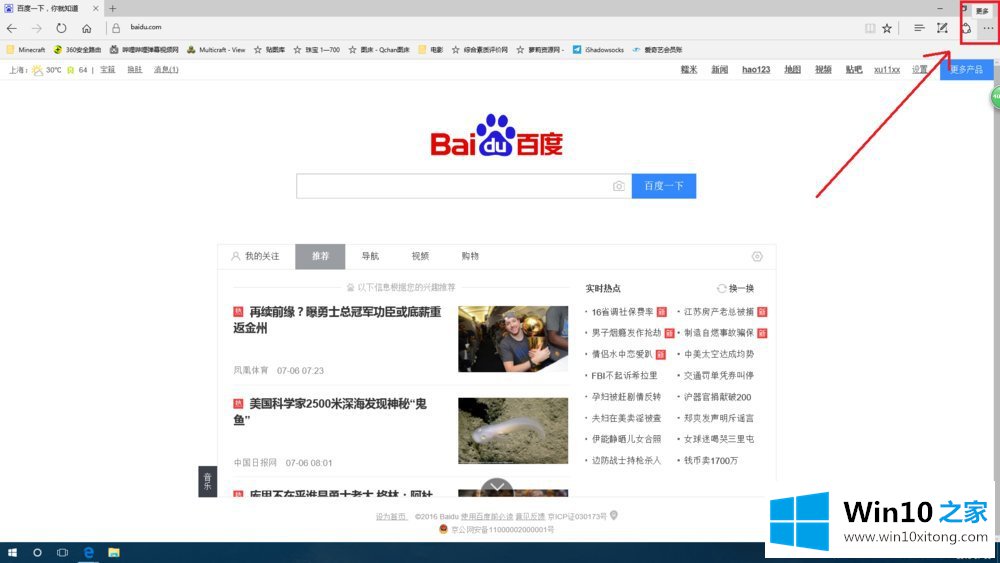Open the 设置 link

click(x=920, y=69)
